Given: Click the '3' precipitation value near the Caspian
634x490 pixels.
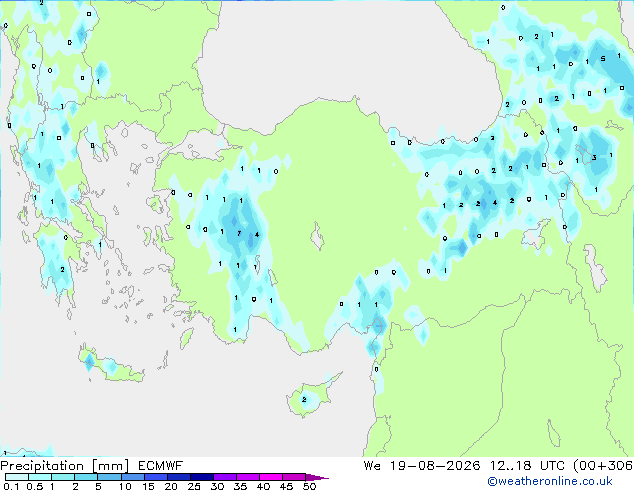Looking at the screenshot, I should 594,157.
